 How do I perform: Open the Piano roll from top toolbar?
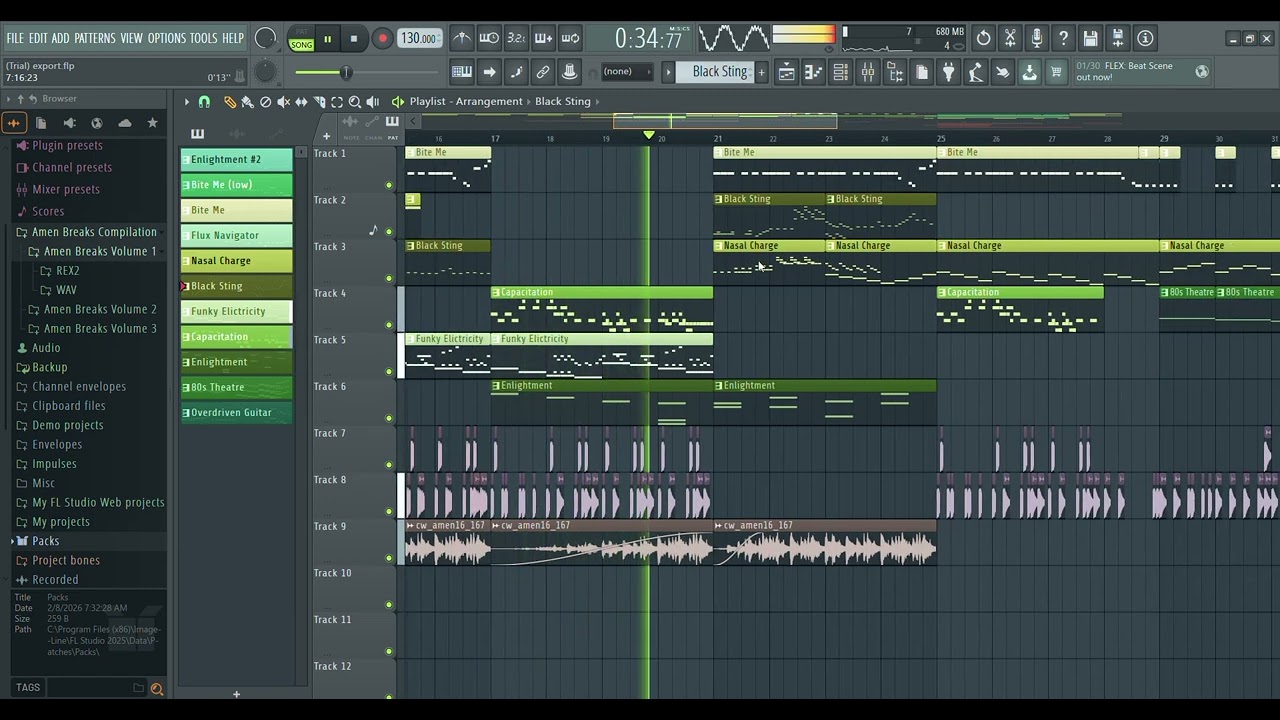(x=813, y=72)
